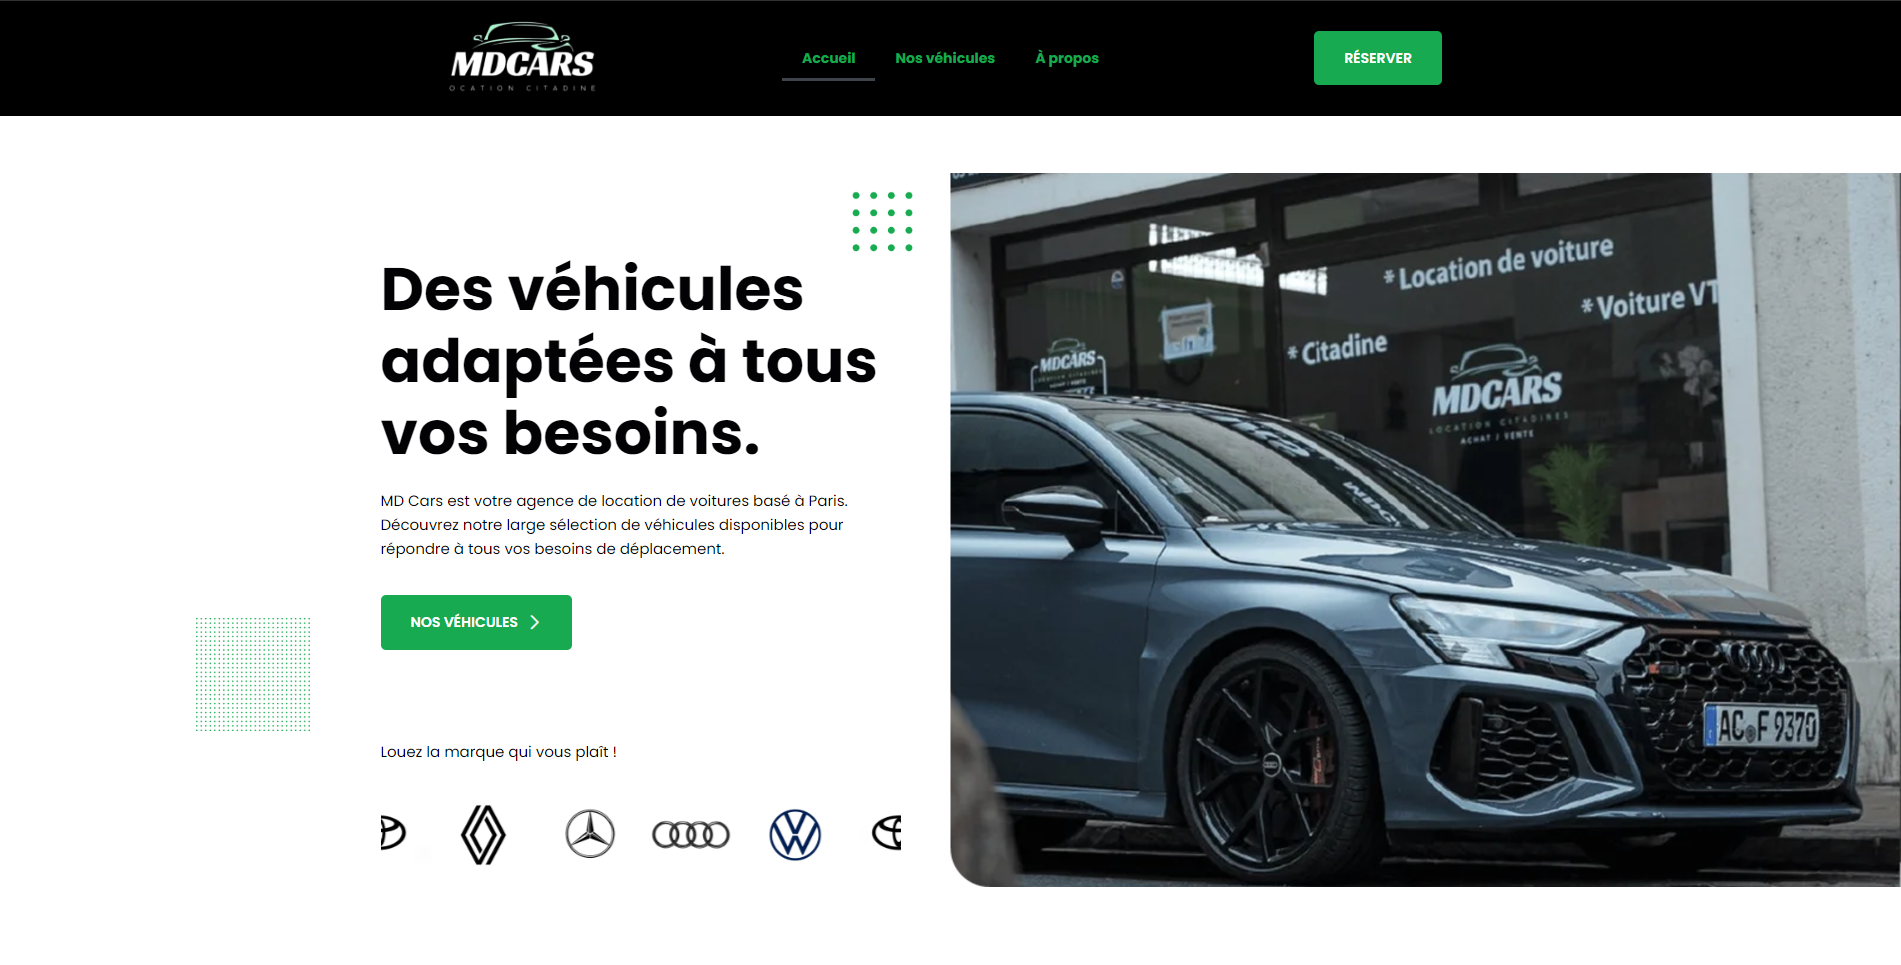Select the Renault diamond brand logo

pos(483,834)
